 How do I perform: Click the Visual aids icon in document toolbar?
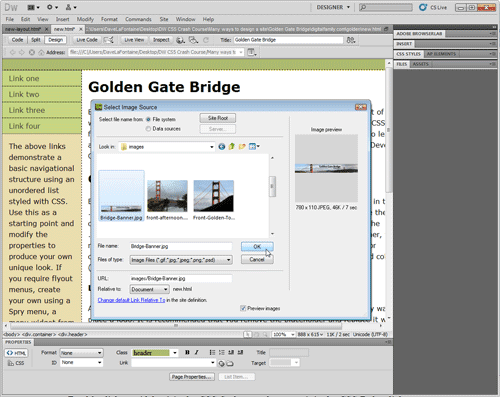pos(193,40)
